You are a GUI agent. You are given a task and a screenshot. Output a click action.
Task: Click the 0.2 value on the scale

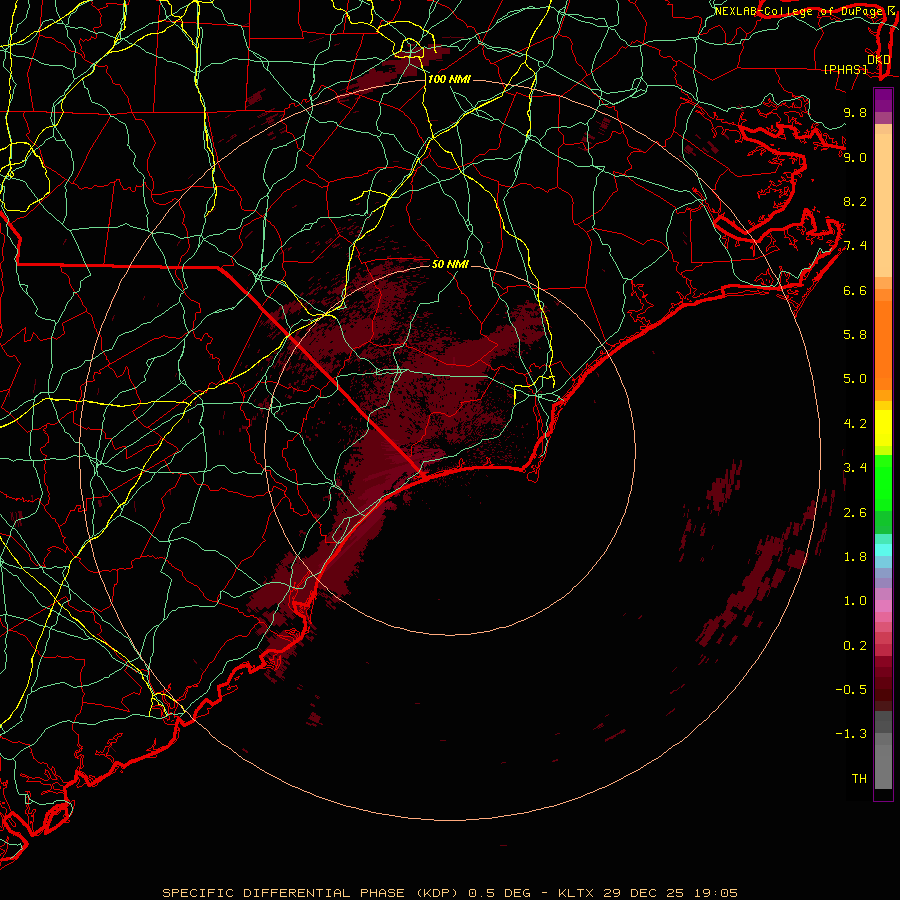855,646
